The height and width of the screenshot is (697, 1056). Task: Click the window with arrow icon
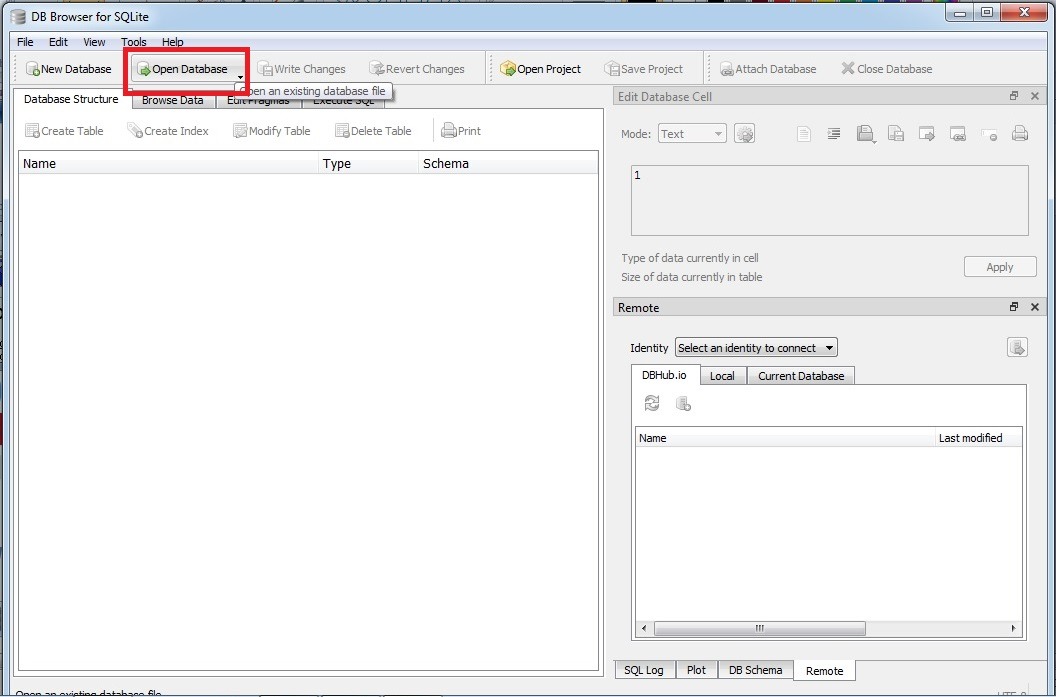927,133
